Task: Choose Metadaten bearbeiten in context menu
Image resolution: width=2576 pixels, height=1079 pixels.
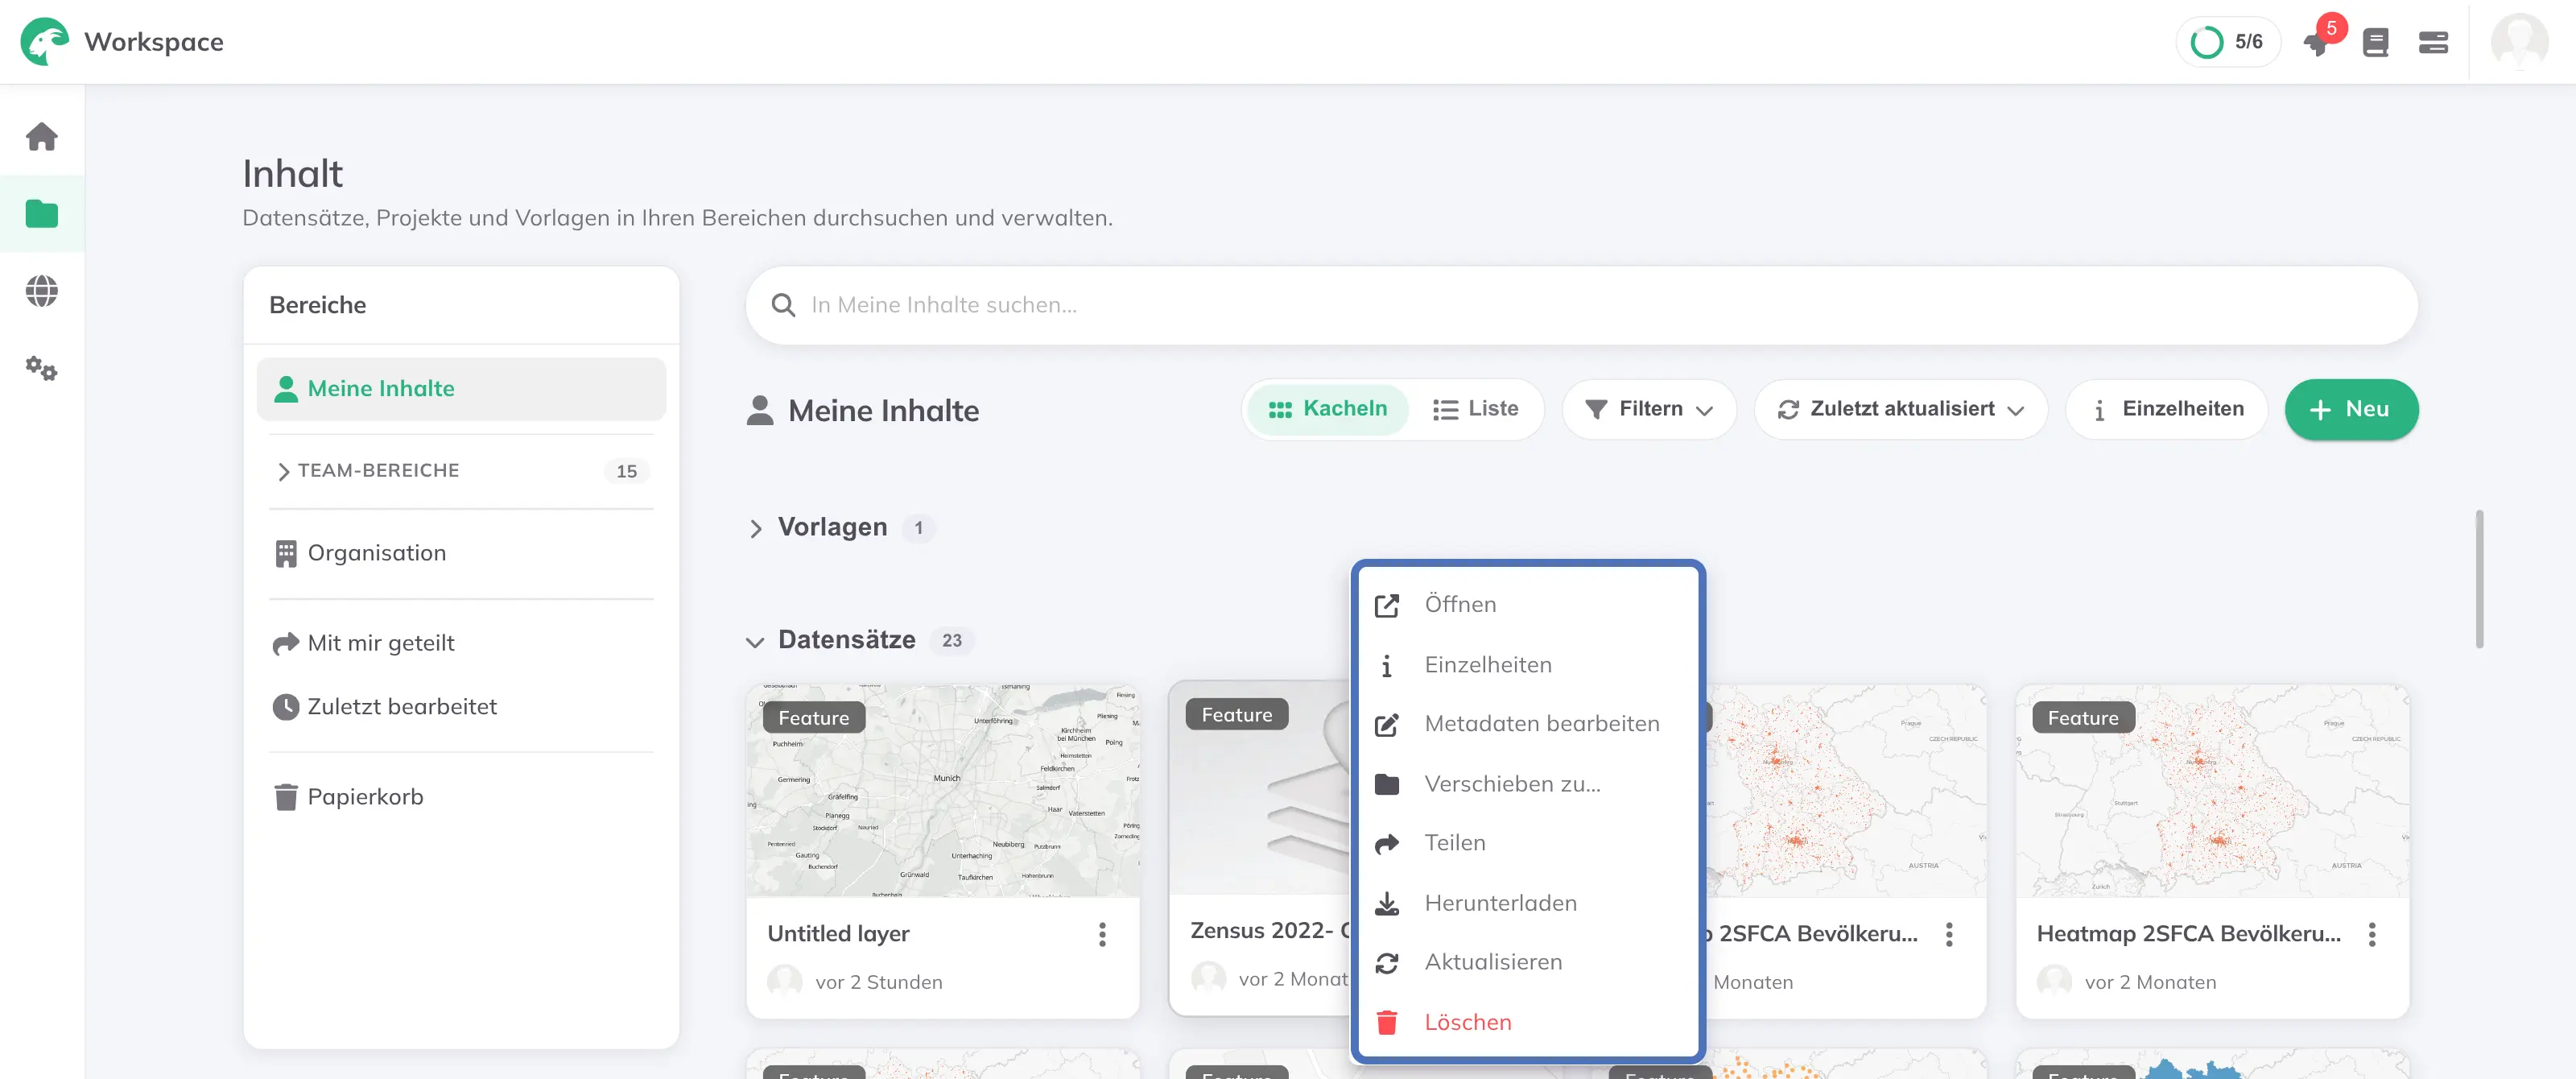Action: pyautogui.click(x=1527, y=724)
